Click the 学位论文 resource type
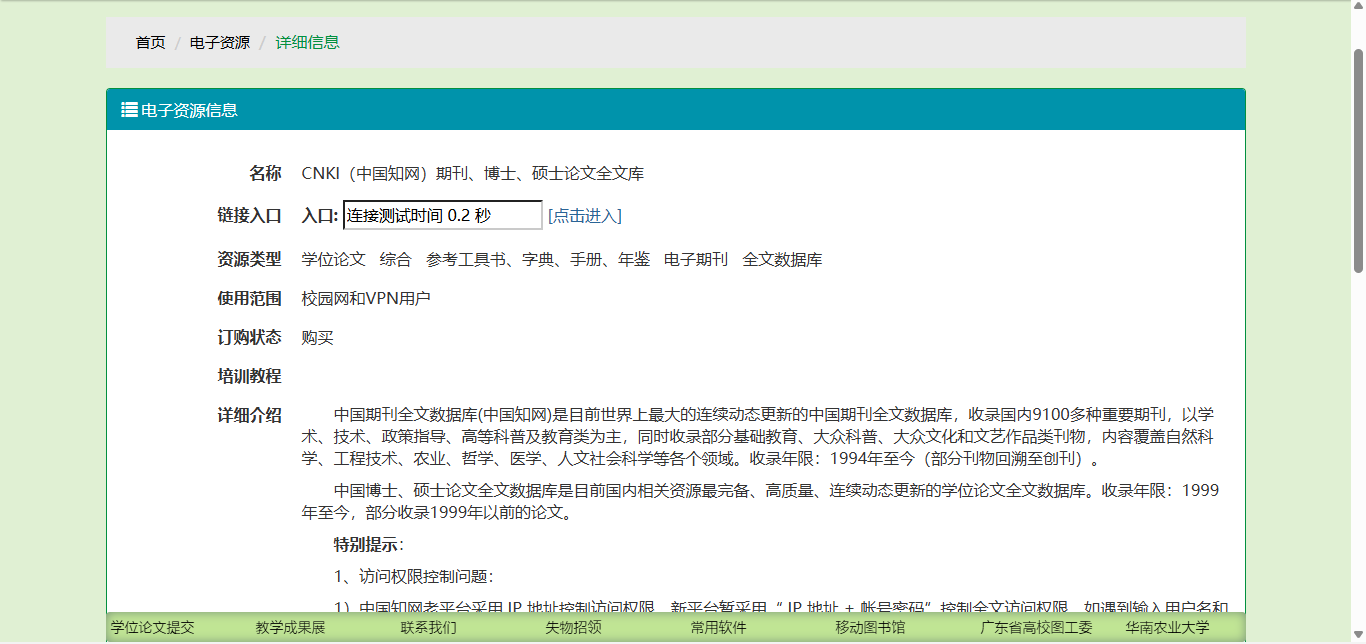Screen dimensions: 1366x644 [x=334, y=259]
